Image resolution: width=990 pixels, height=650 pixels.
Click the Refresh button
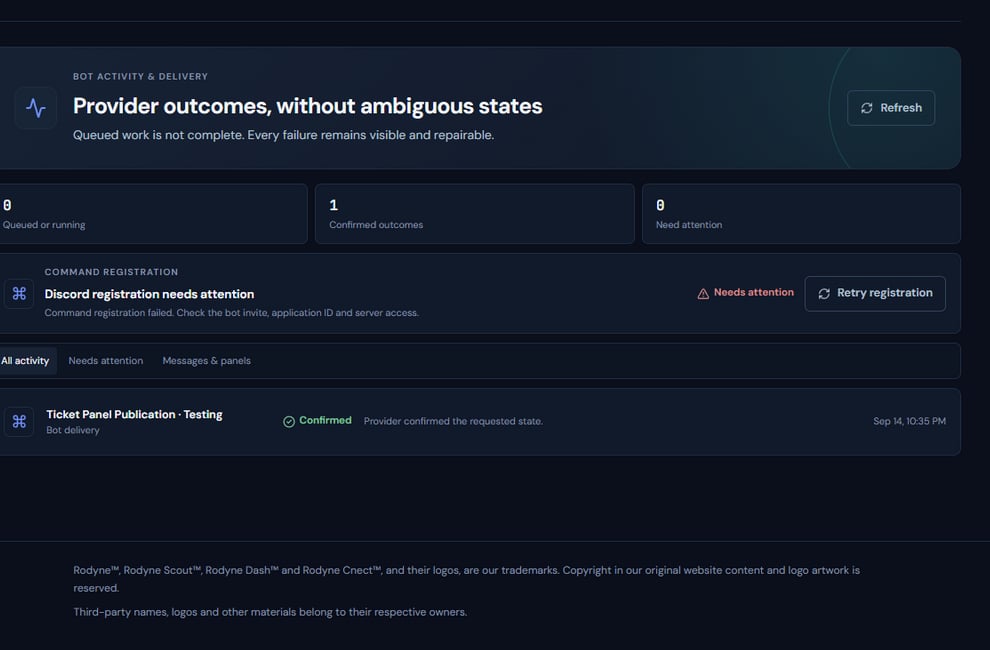click(x=891, y=108)
